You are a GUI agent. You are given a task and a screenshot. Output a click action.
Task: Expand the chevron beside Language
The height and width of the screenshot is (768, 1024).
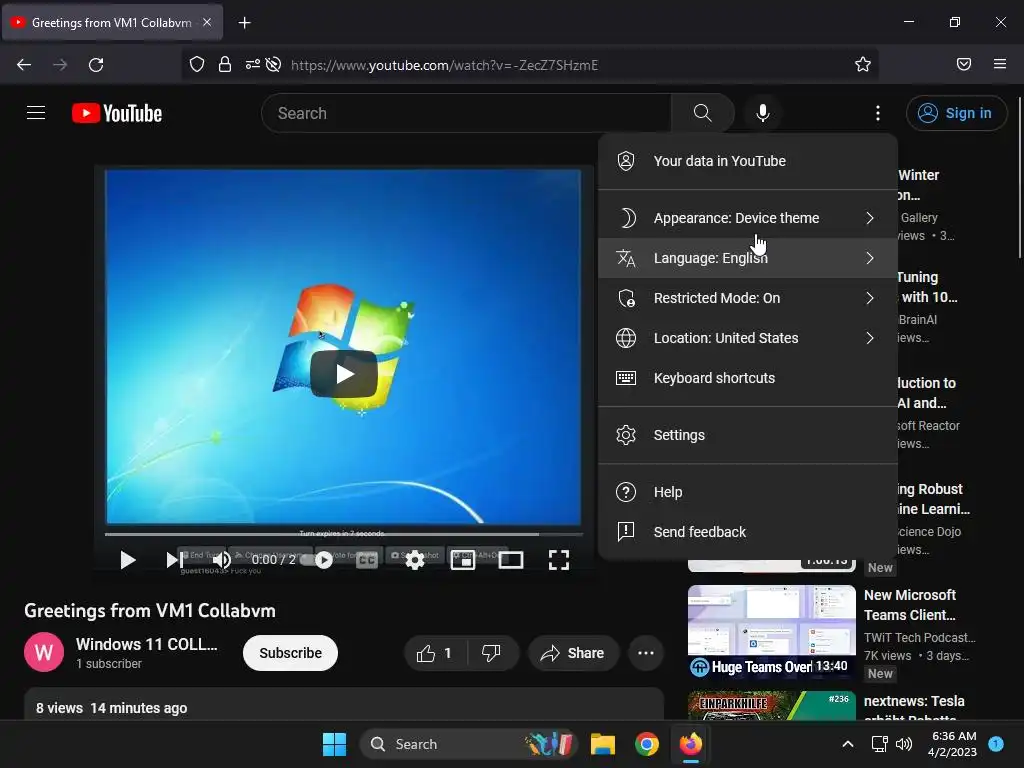coord(869,258)
